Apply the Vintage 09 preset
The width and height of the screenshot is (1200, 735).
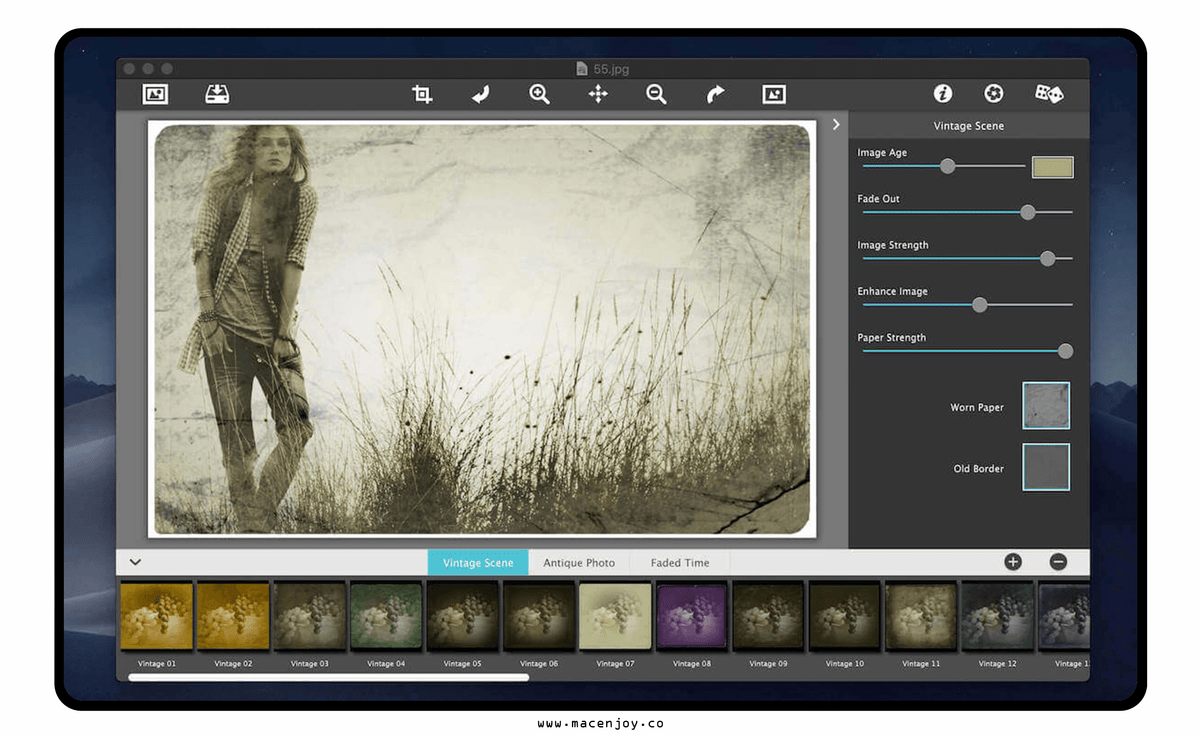pyautogui.click(x=768, y=617)
